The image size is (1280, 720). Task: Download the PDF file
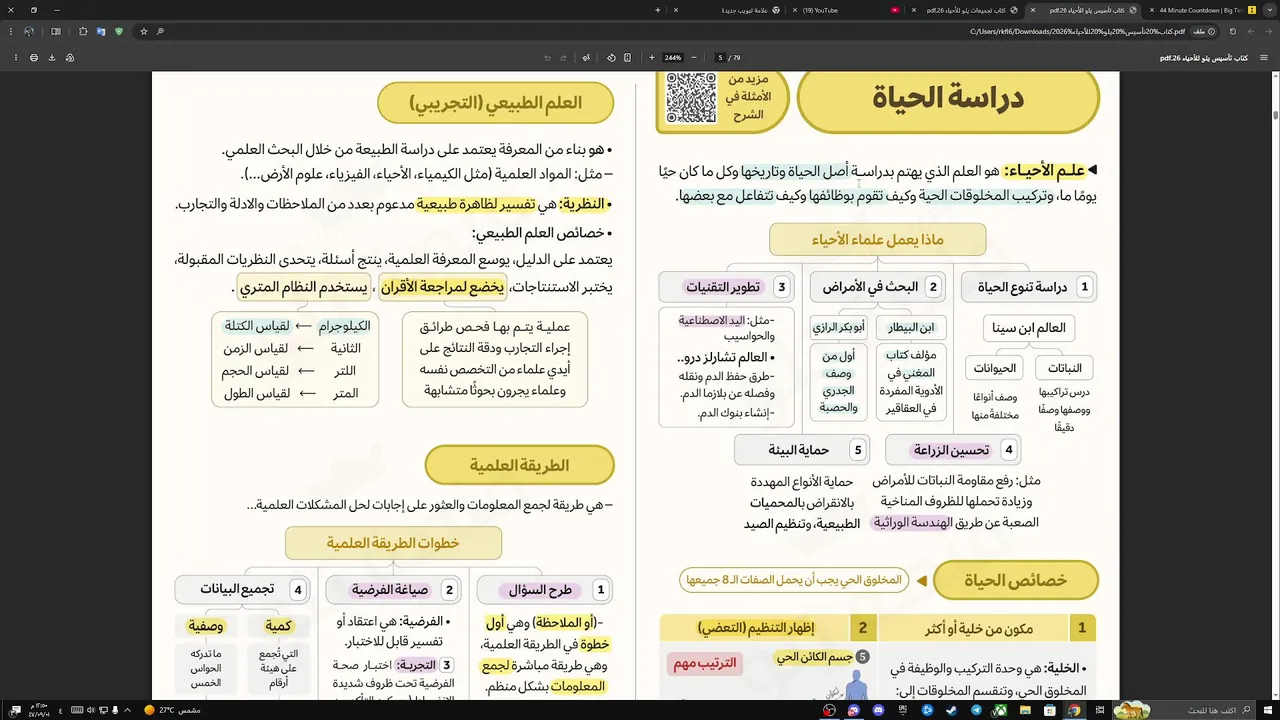coord(52,58)
